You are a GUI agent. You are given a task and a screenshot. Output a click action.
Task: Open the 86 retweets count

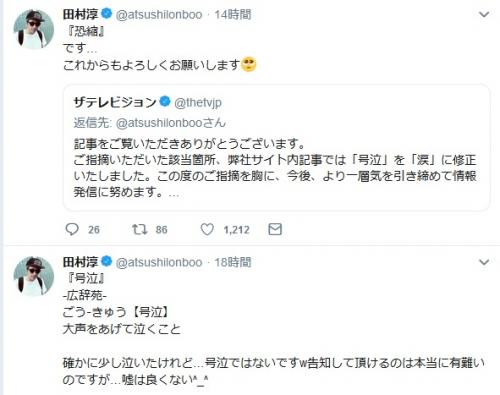161,230
